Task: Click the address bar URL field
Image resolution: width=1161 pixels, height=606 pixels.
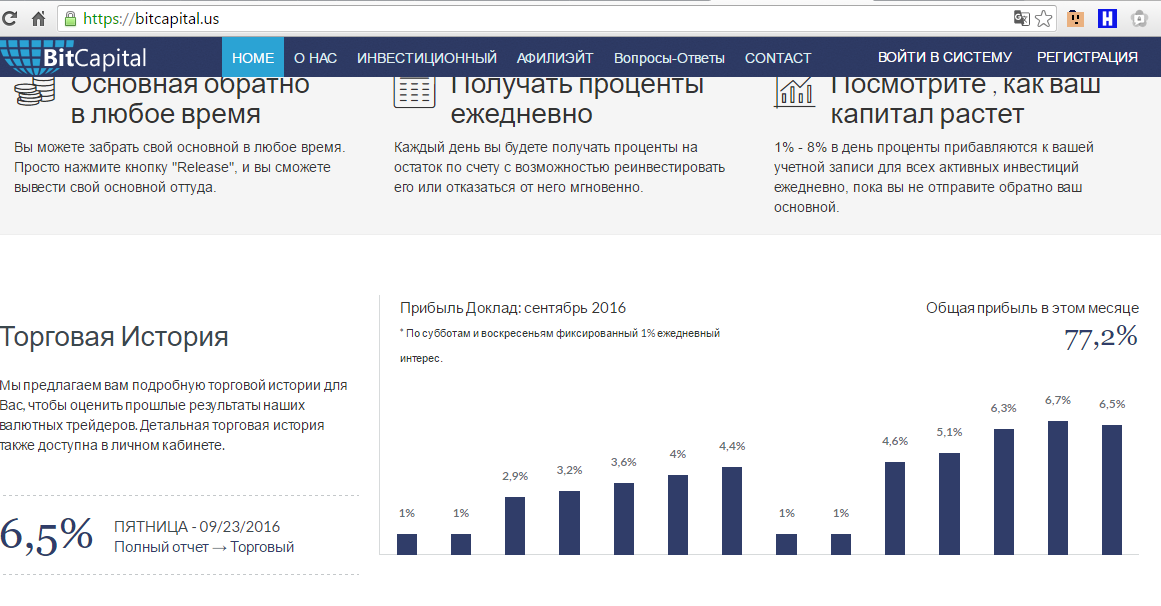Action: point(500,18)
